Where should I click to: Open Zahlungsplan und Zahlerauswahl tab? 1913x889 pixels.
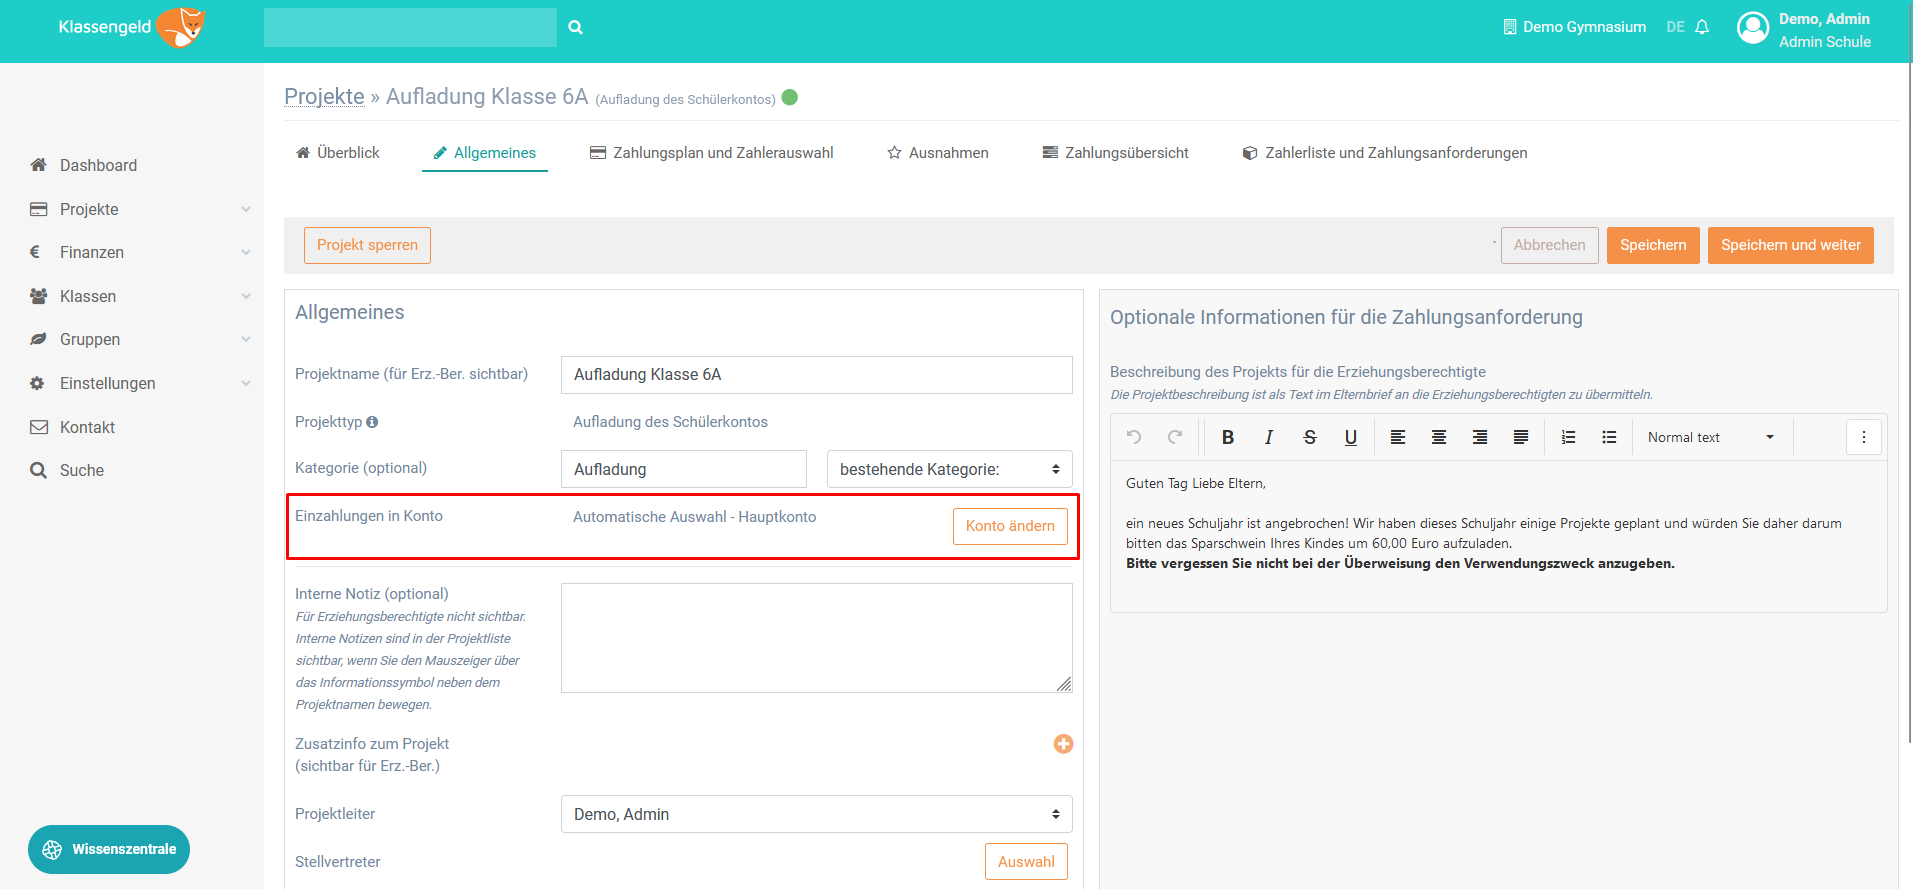(712, 153)
